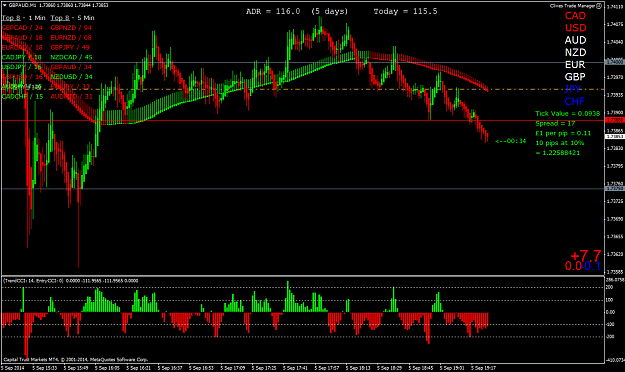Screen dimensions: 625x372
Task: Click the -200 level on the CCI scale
Action: [610, 337]
